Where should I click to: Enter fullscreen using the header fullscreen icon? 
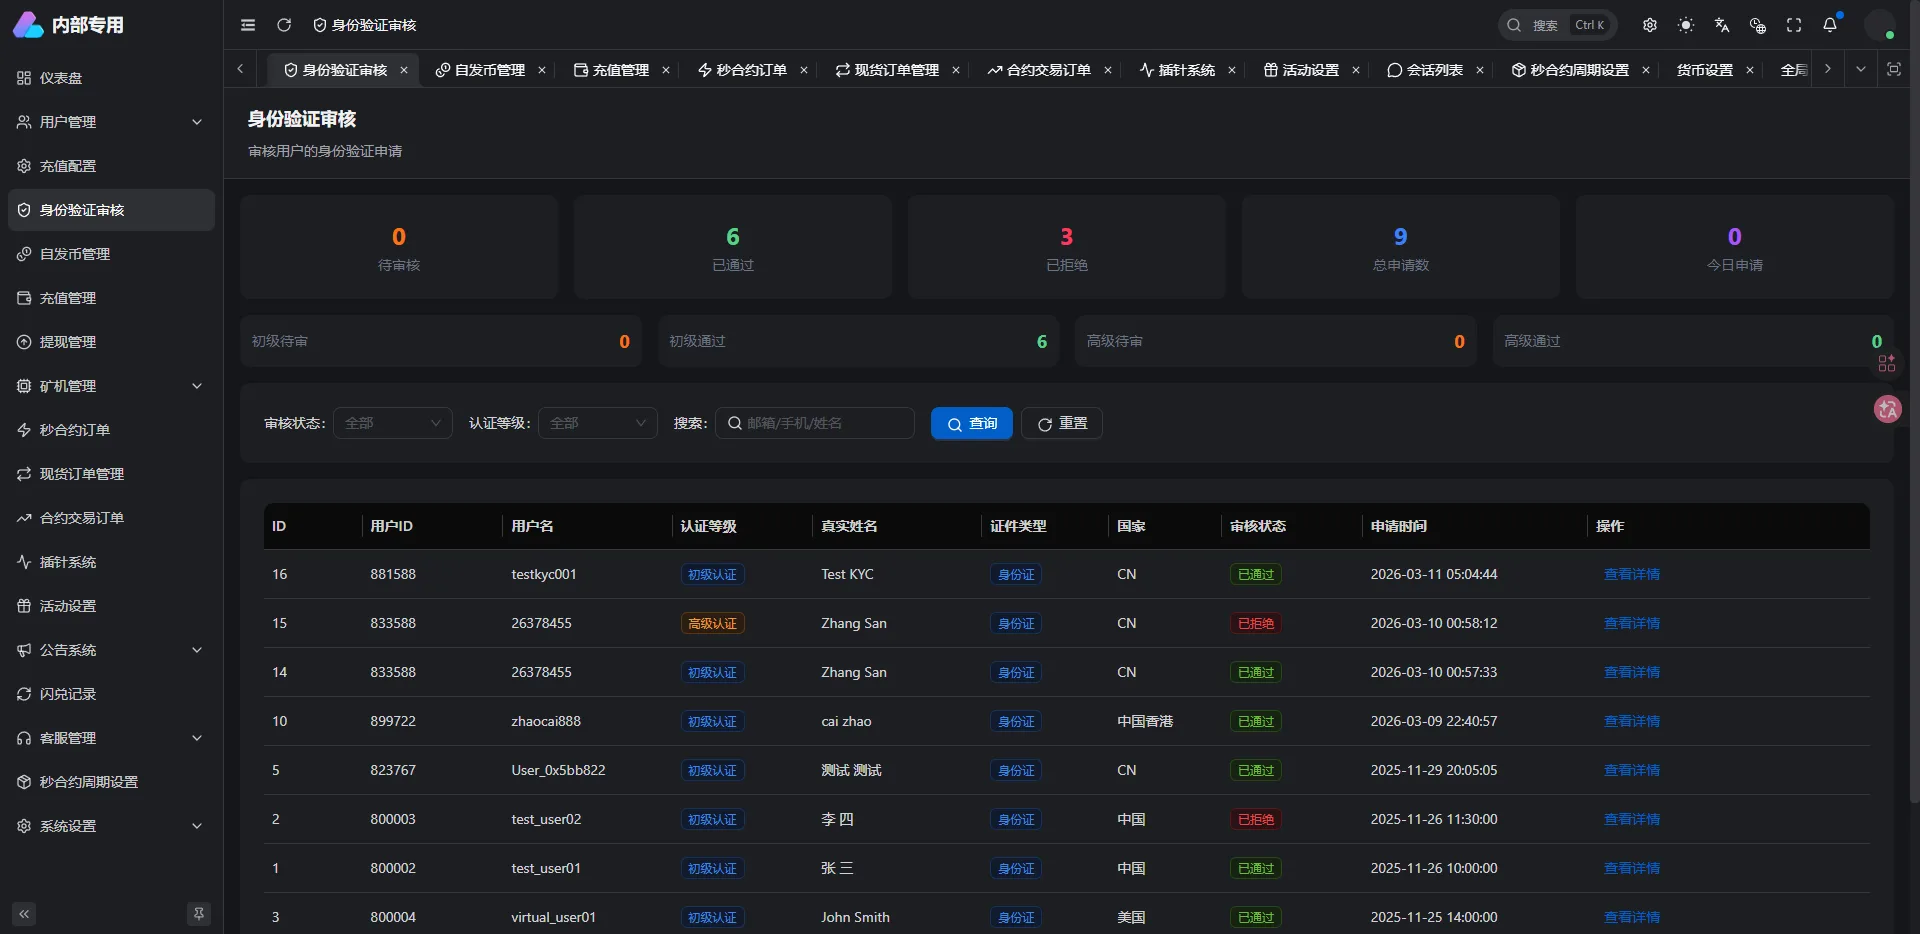(x=1794, y=25)
